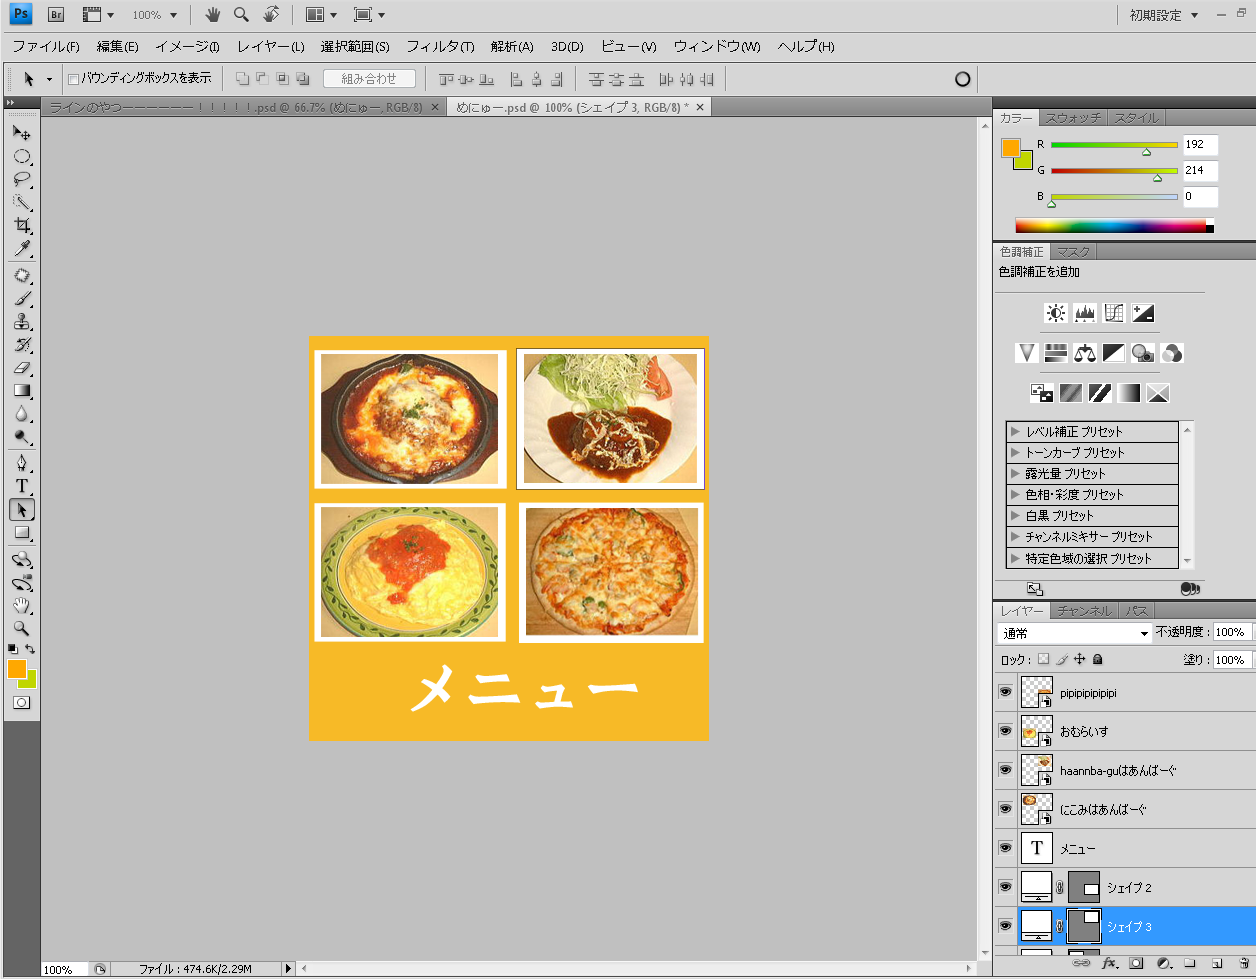
Task: Switch to the チャンネル tab
Action: [x=1084, y=611]
